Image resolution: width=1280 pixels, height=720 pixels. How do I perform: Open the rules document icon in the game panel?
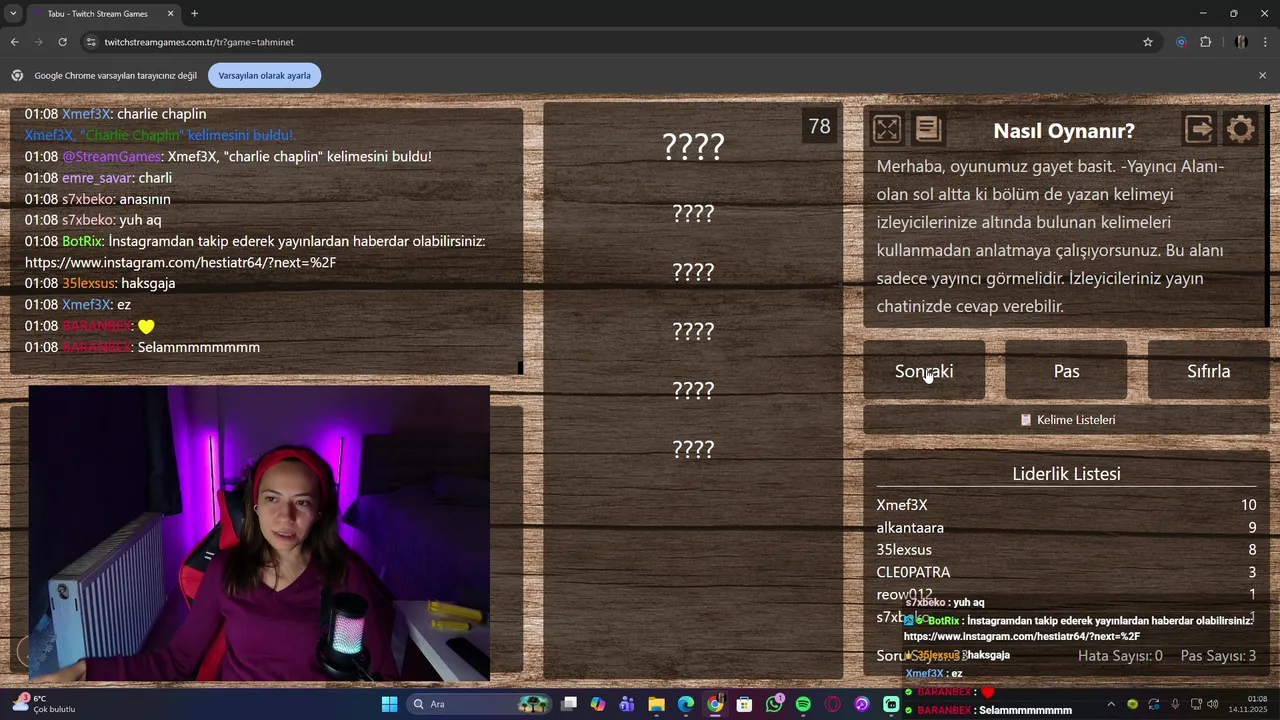928,129
